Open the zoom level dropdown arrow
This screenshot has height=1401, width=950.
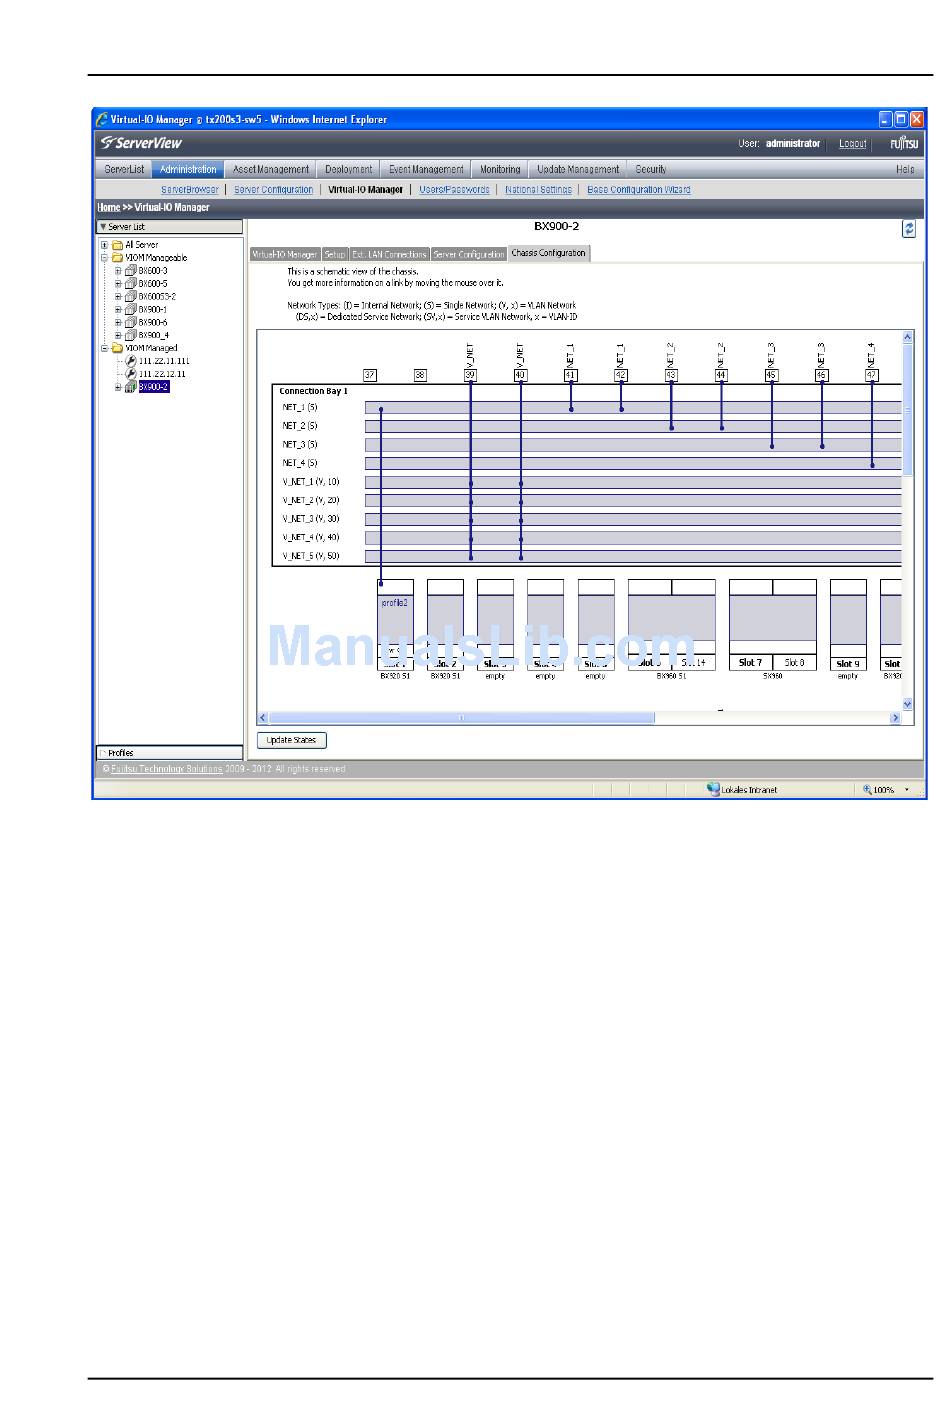(907, 790)
